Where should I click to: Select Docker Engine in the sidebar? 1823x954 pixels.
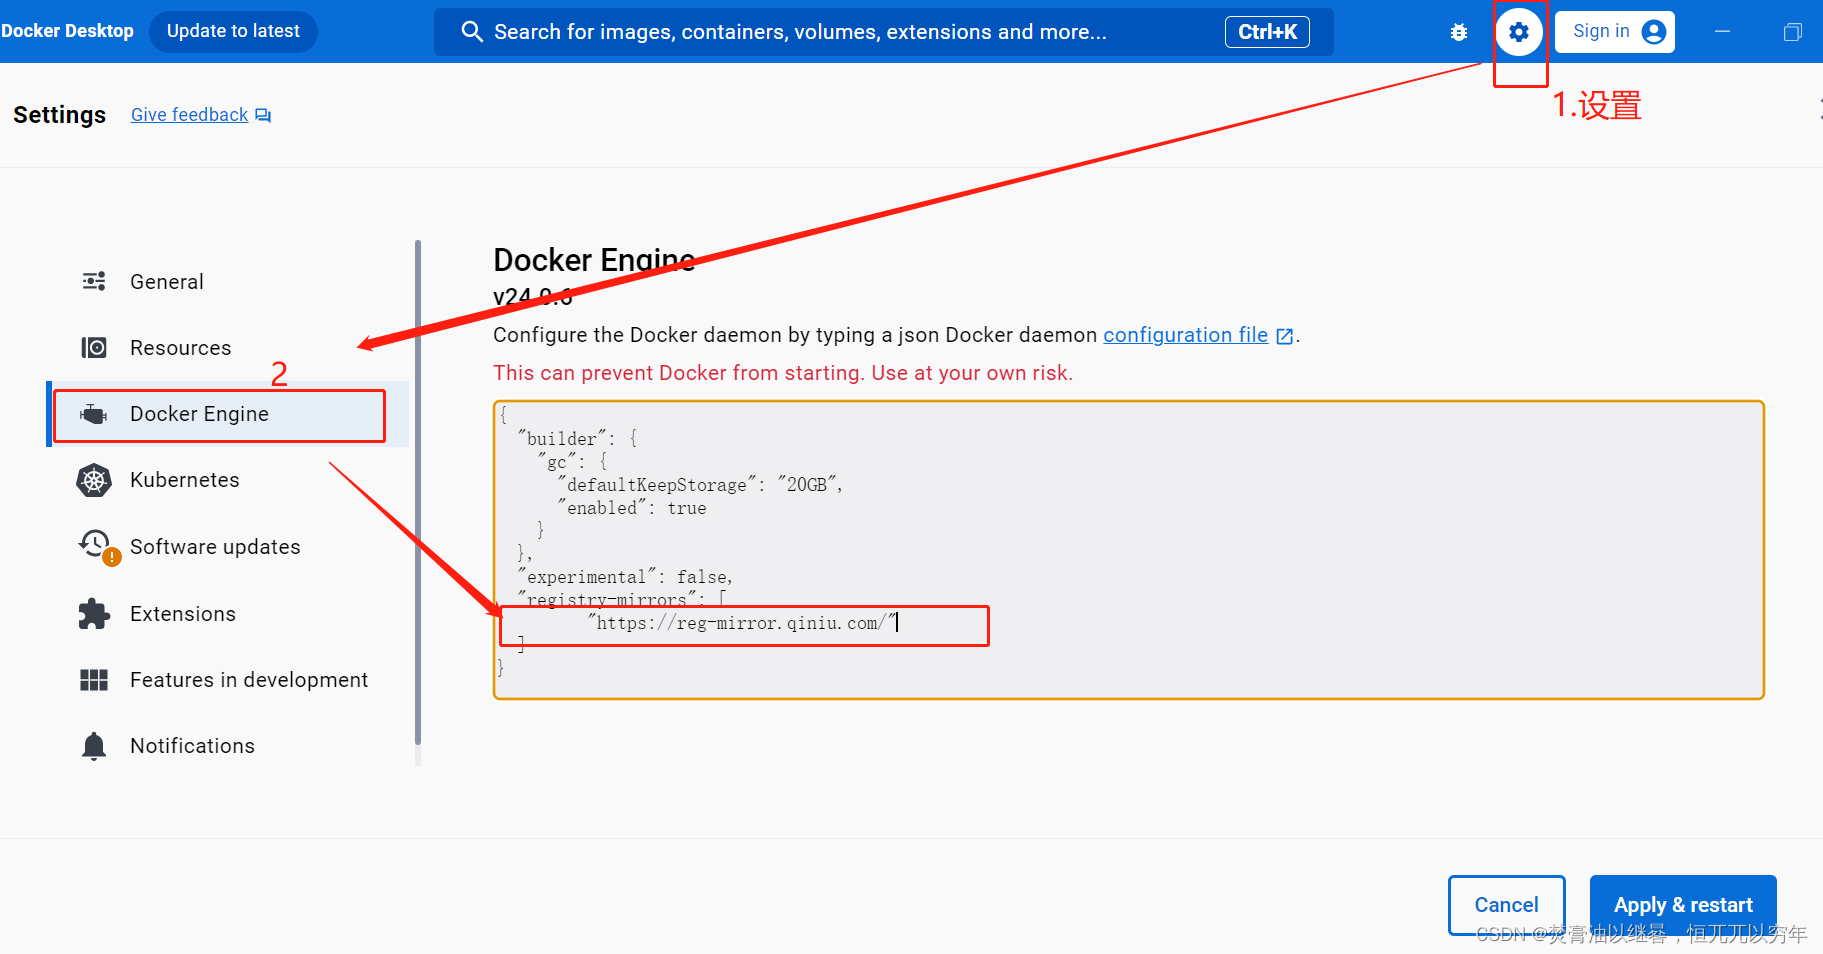pyautogui.click(x=199, y=414)
